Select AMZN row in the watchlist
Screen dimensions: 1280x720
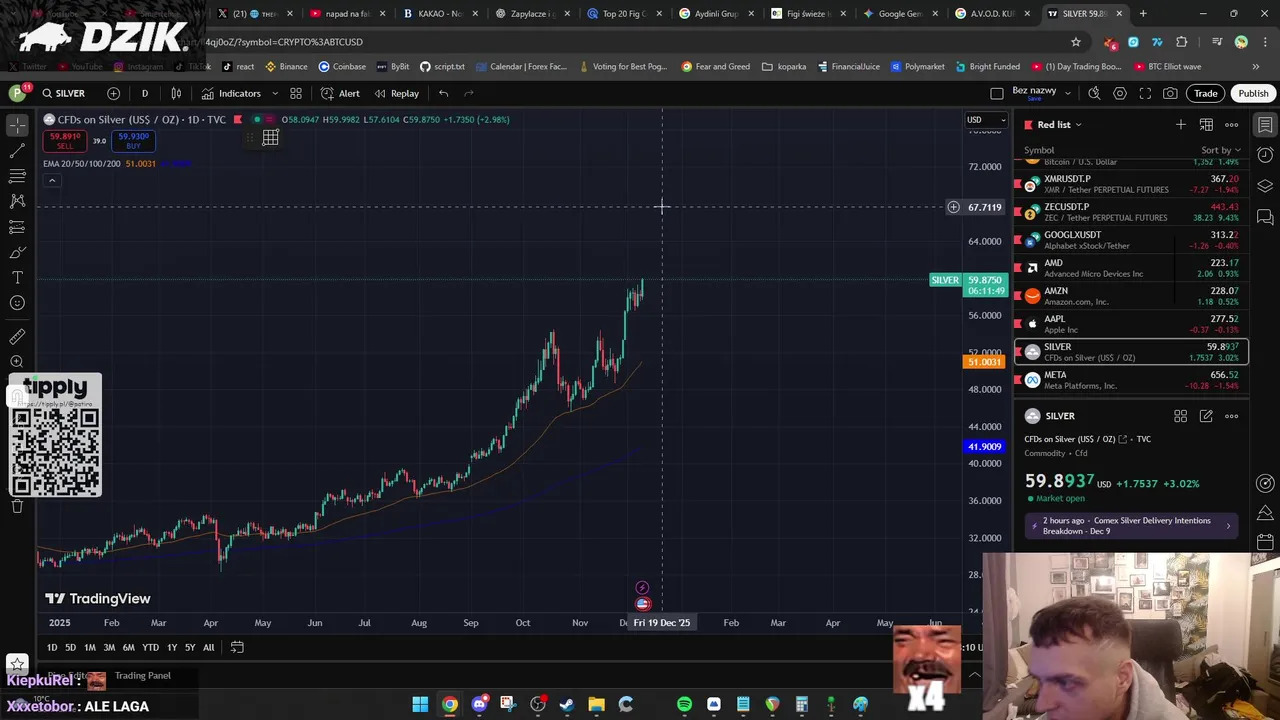(x=1131, y=296)
